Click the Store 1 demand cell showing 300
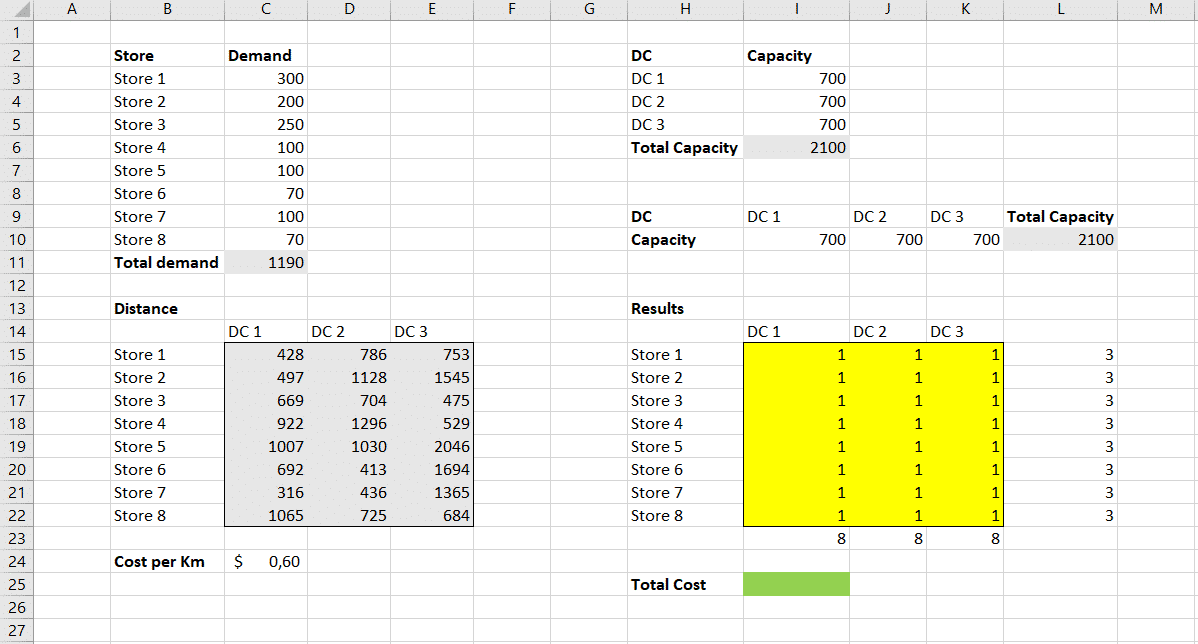Screen dimensions: 1198x644 pyautogui.click(x=266, y=79)
